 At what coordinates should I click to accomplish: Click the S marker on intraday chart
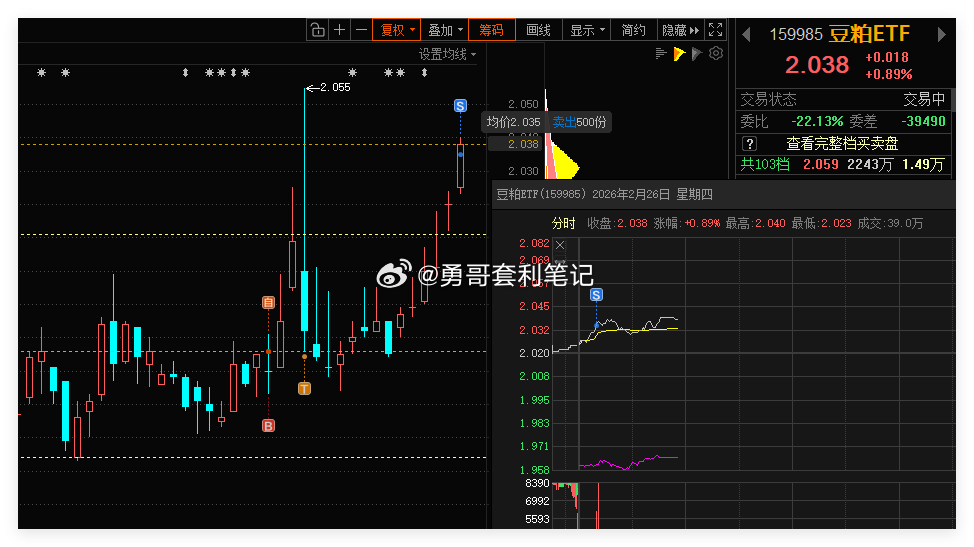click(596, 295)
